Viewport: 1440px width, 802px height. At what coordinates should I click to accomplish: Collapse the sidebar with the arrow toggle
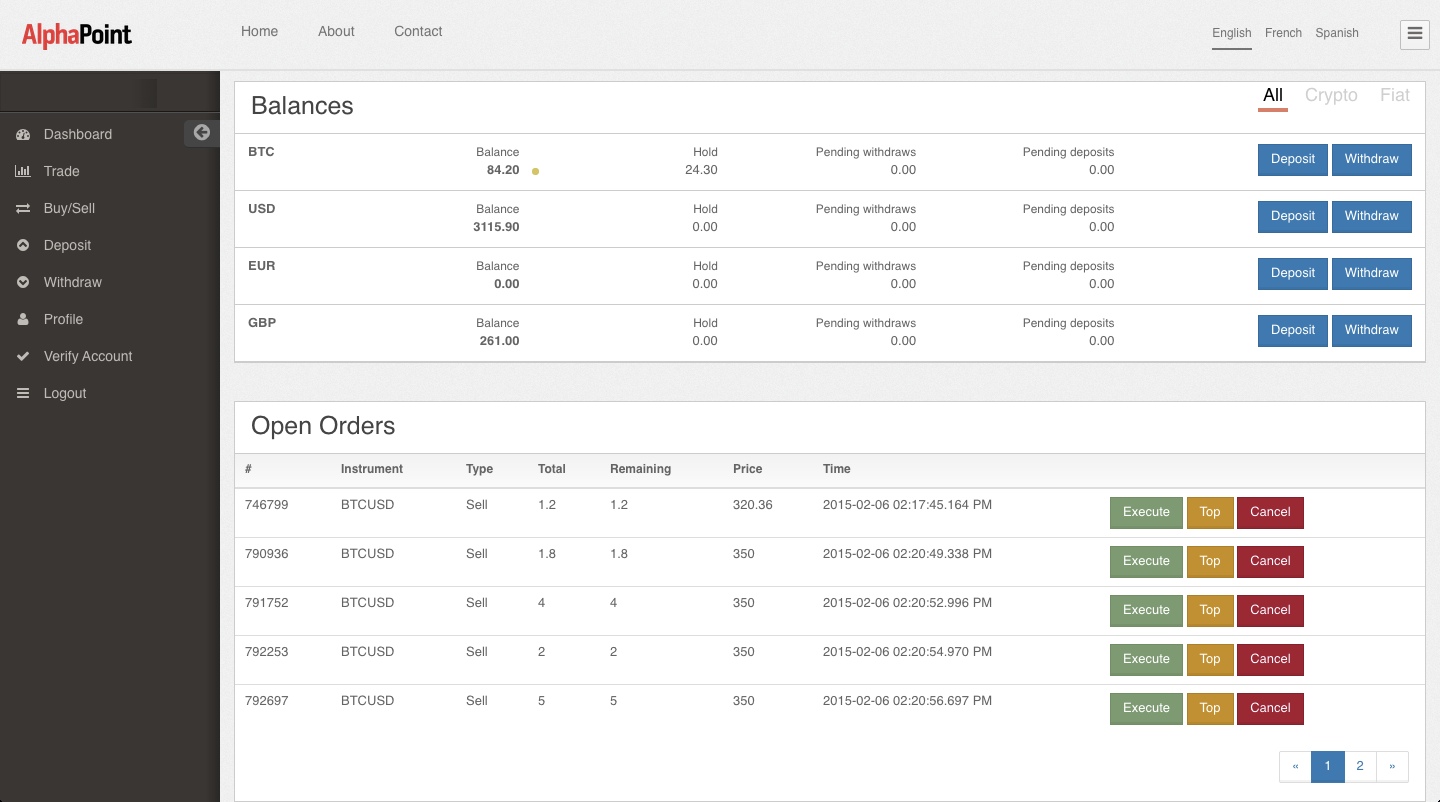201,132
